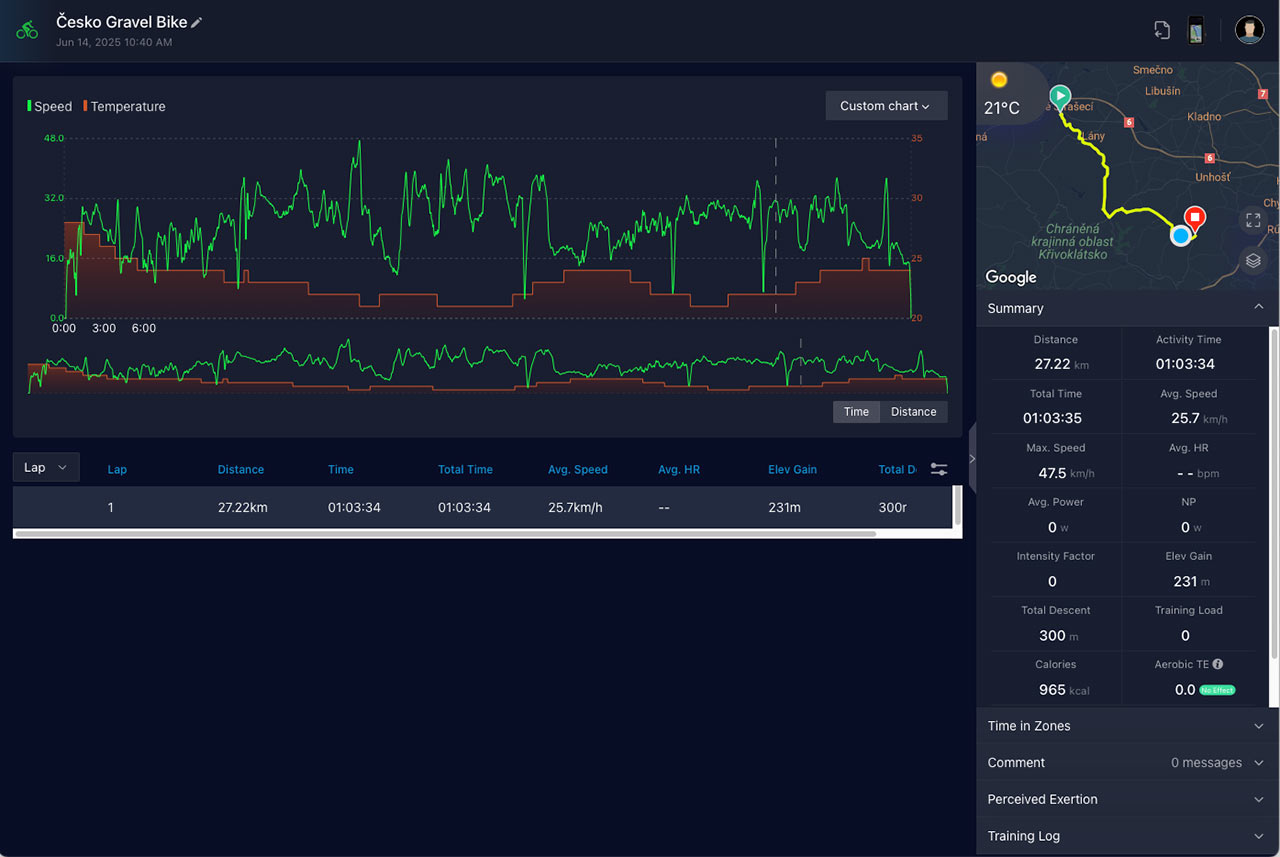Open the user profile avatar

[1248, 30]
